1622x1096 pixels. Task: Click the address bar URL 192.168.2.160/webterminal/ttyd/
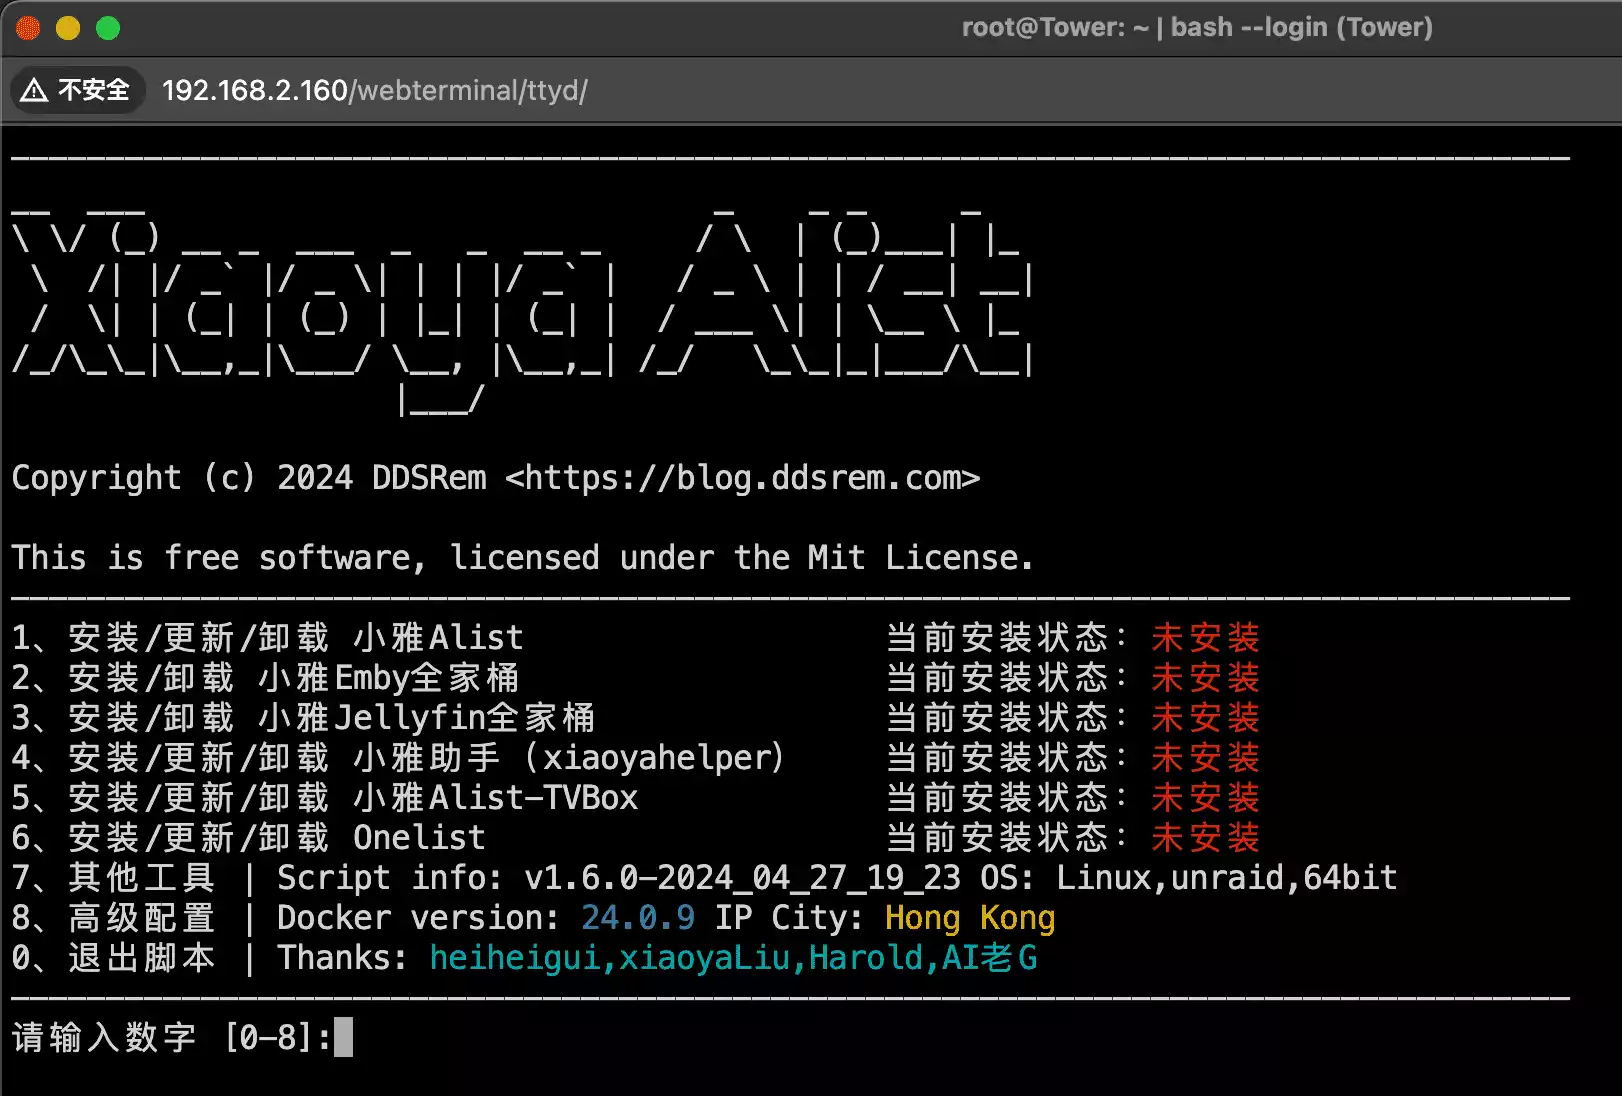(x=374, y=91)
